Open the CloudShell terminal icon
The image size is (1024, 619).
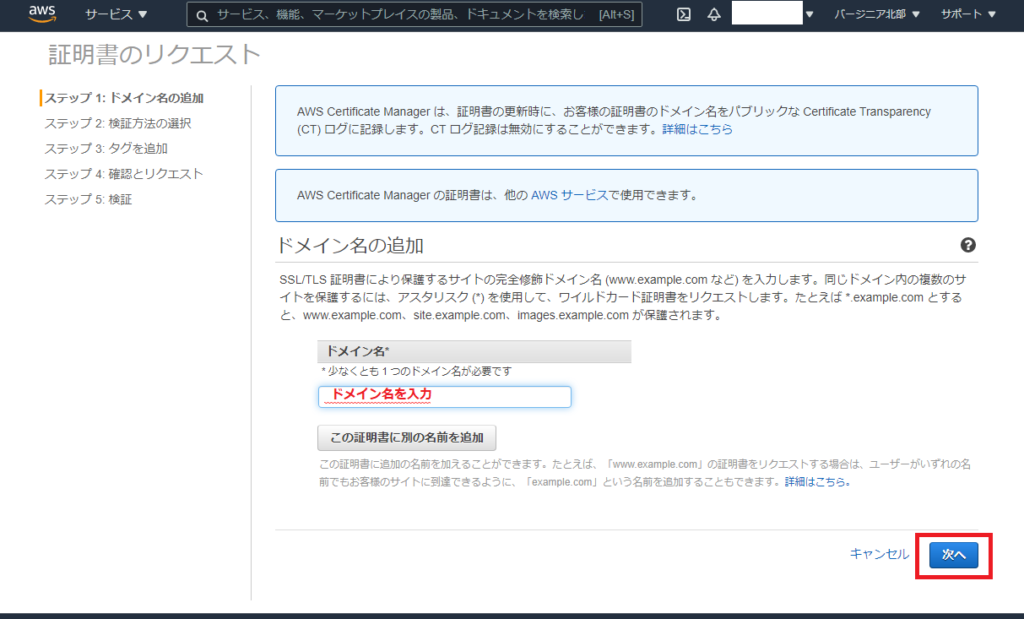point(683,14)
